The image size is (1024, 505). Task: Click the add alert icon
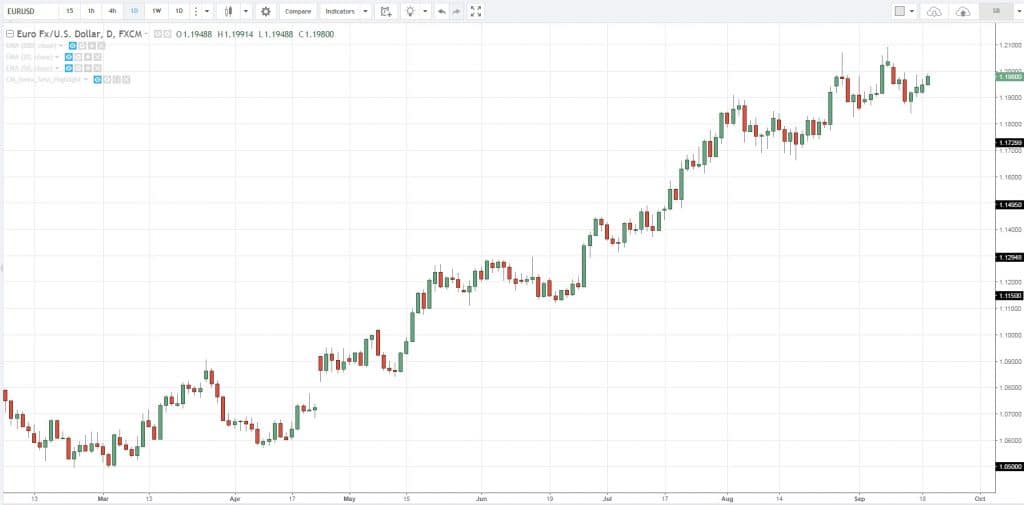click(386, 11)
